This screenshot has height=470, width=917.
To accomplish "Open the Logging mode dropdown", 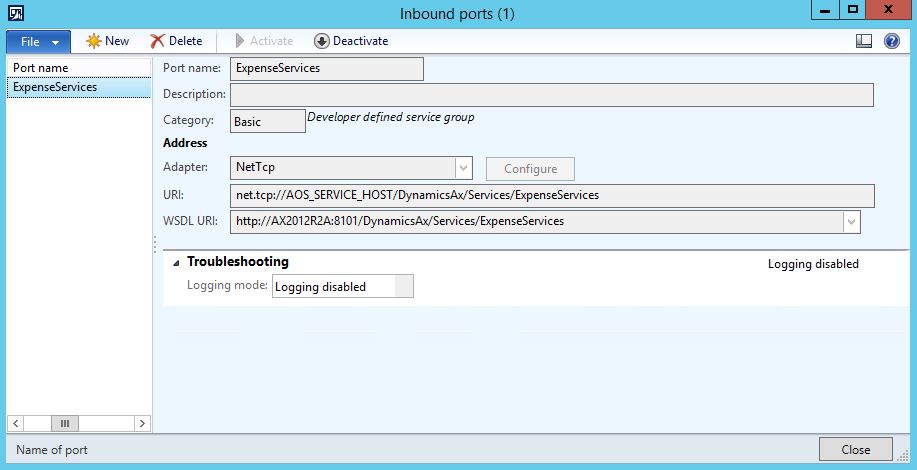I will pos(343,286).
